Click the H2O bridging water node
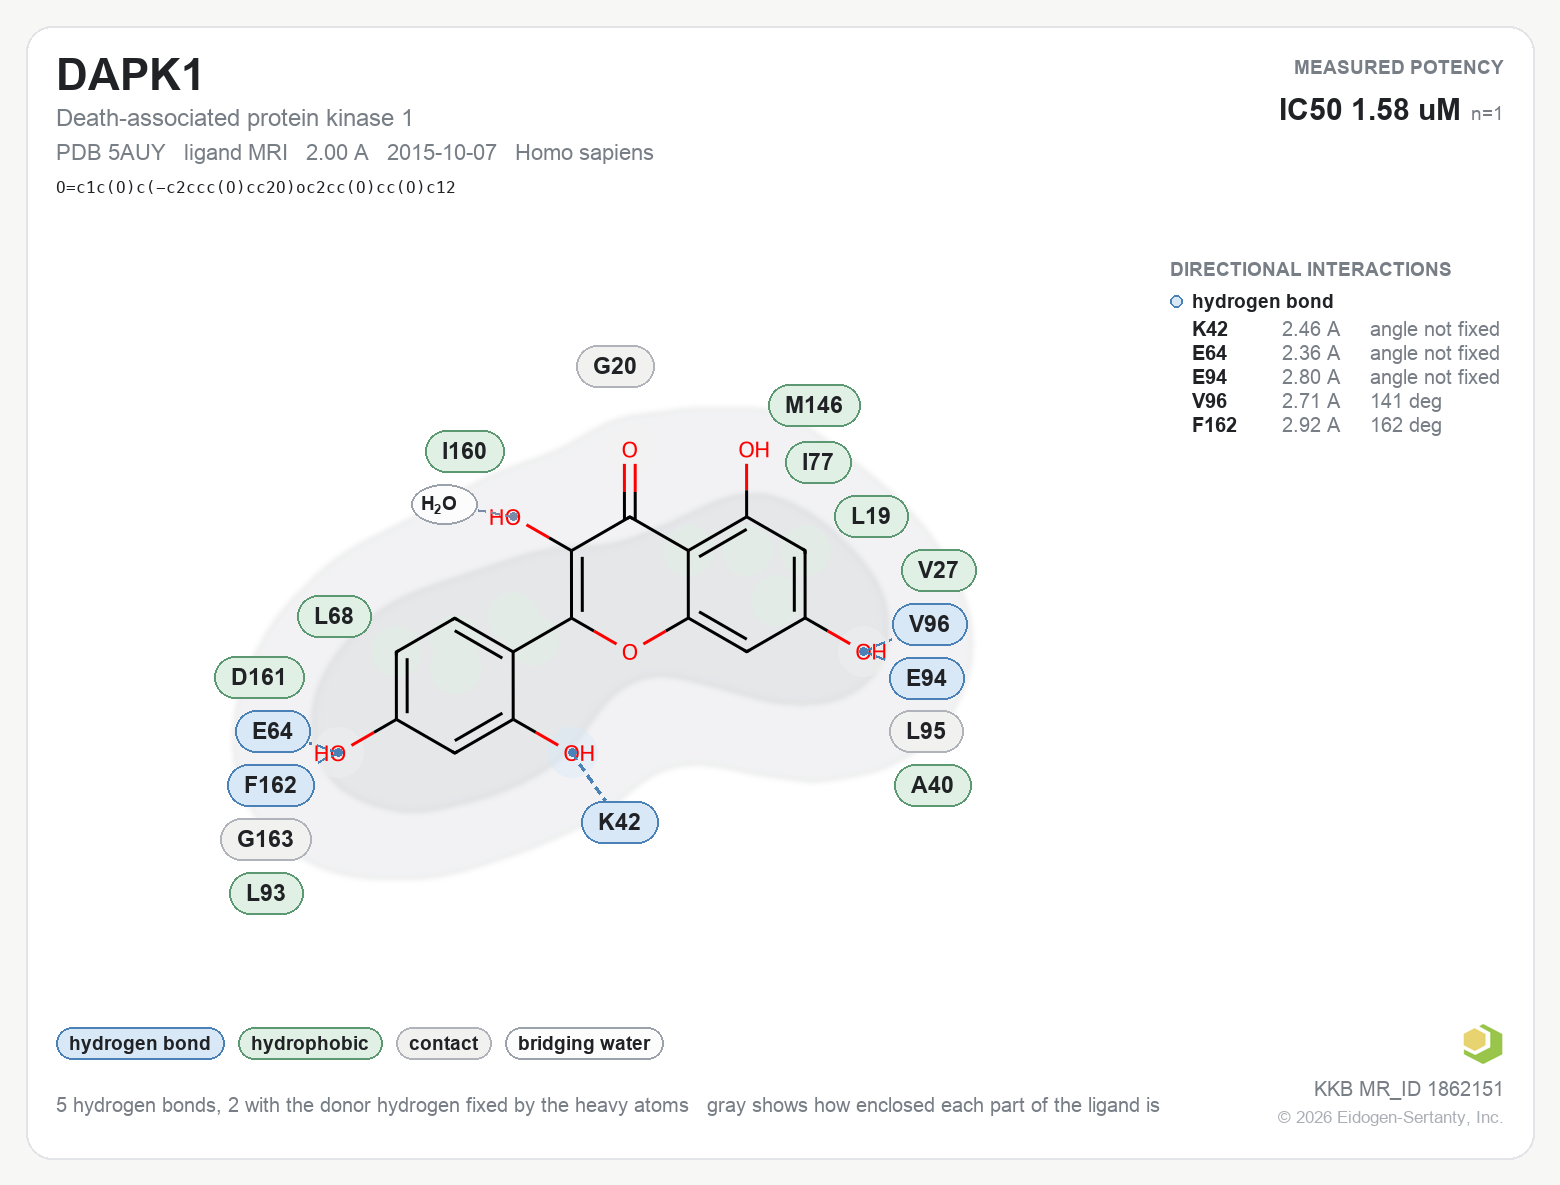The image size is (1560, 1185). [x=444, y=504]
